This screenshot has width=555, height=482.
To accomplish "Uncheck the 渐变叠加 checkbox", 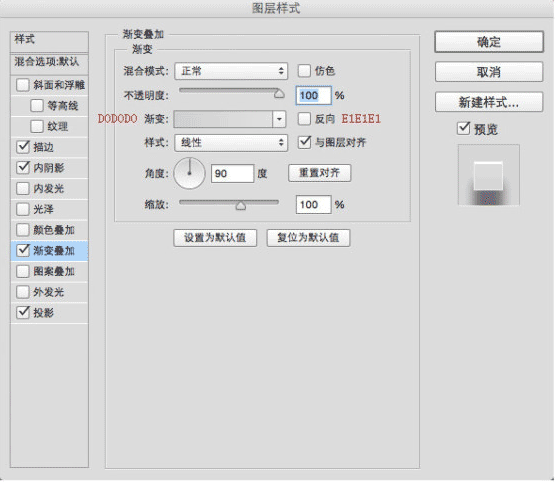I will coord(23,251).
